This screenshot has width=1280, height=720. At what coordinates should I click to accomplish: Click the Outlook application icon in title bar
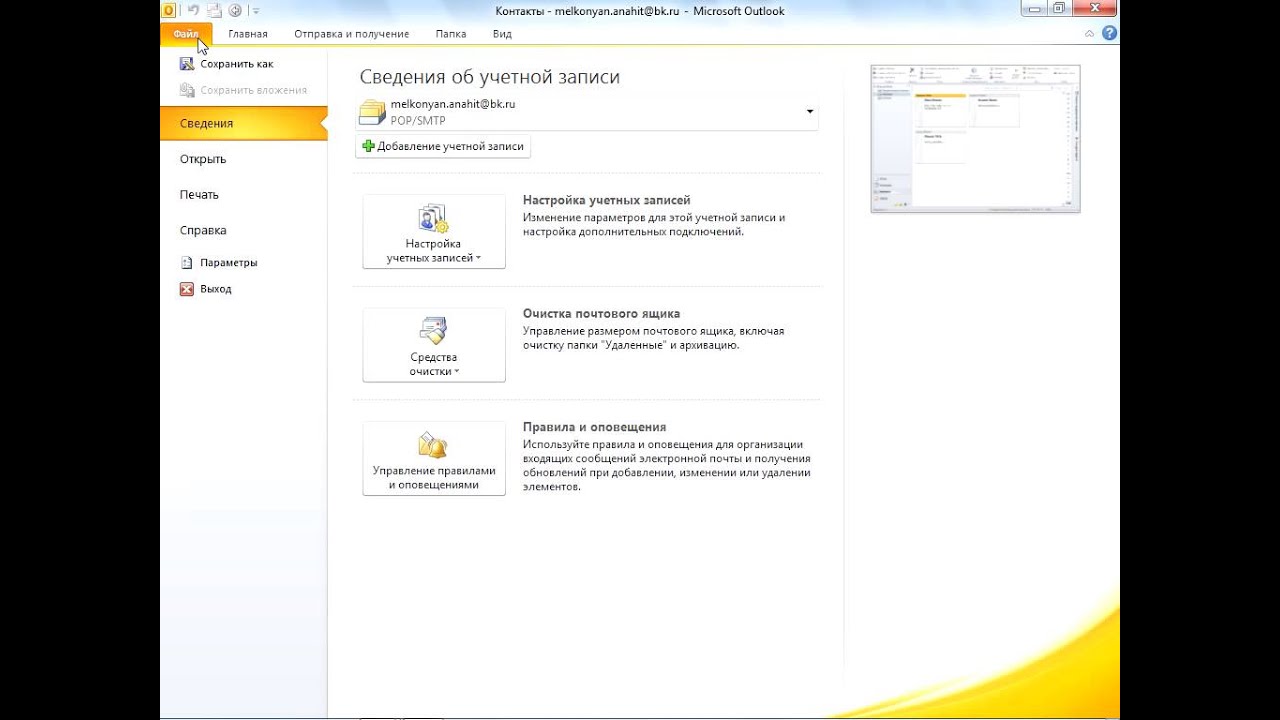(169, 10)
